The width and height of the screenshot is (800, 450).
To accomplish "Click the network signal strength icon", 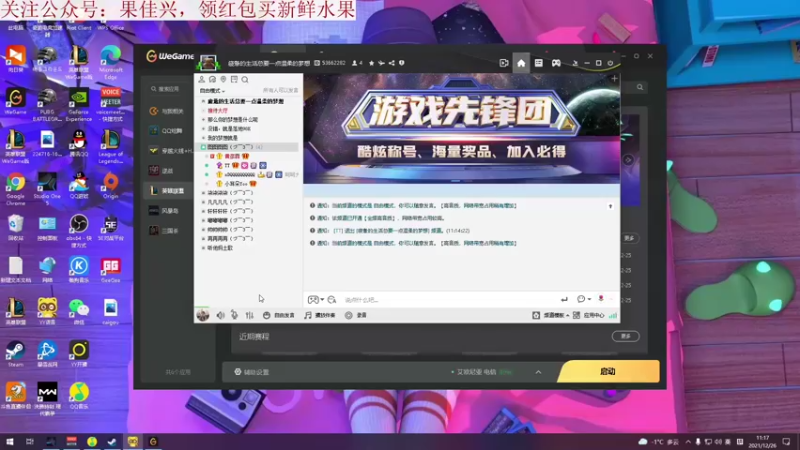I will coord(613,315).
